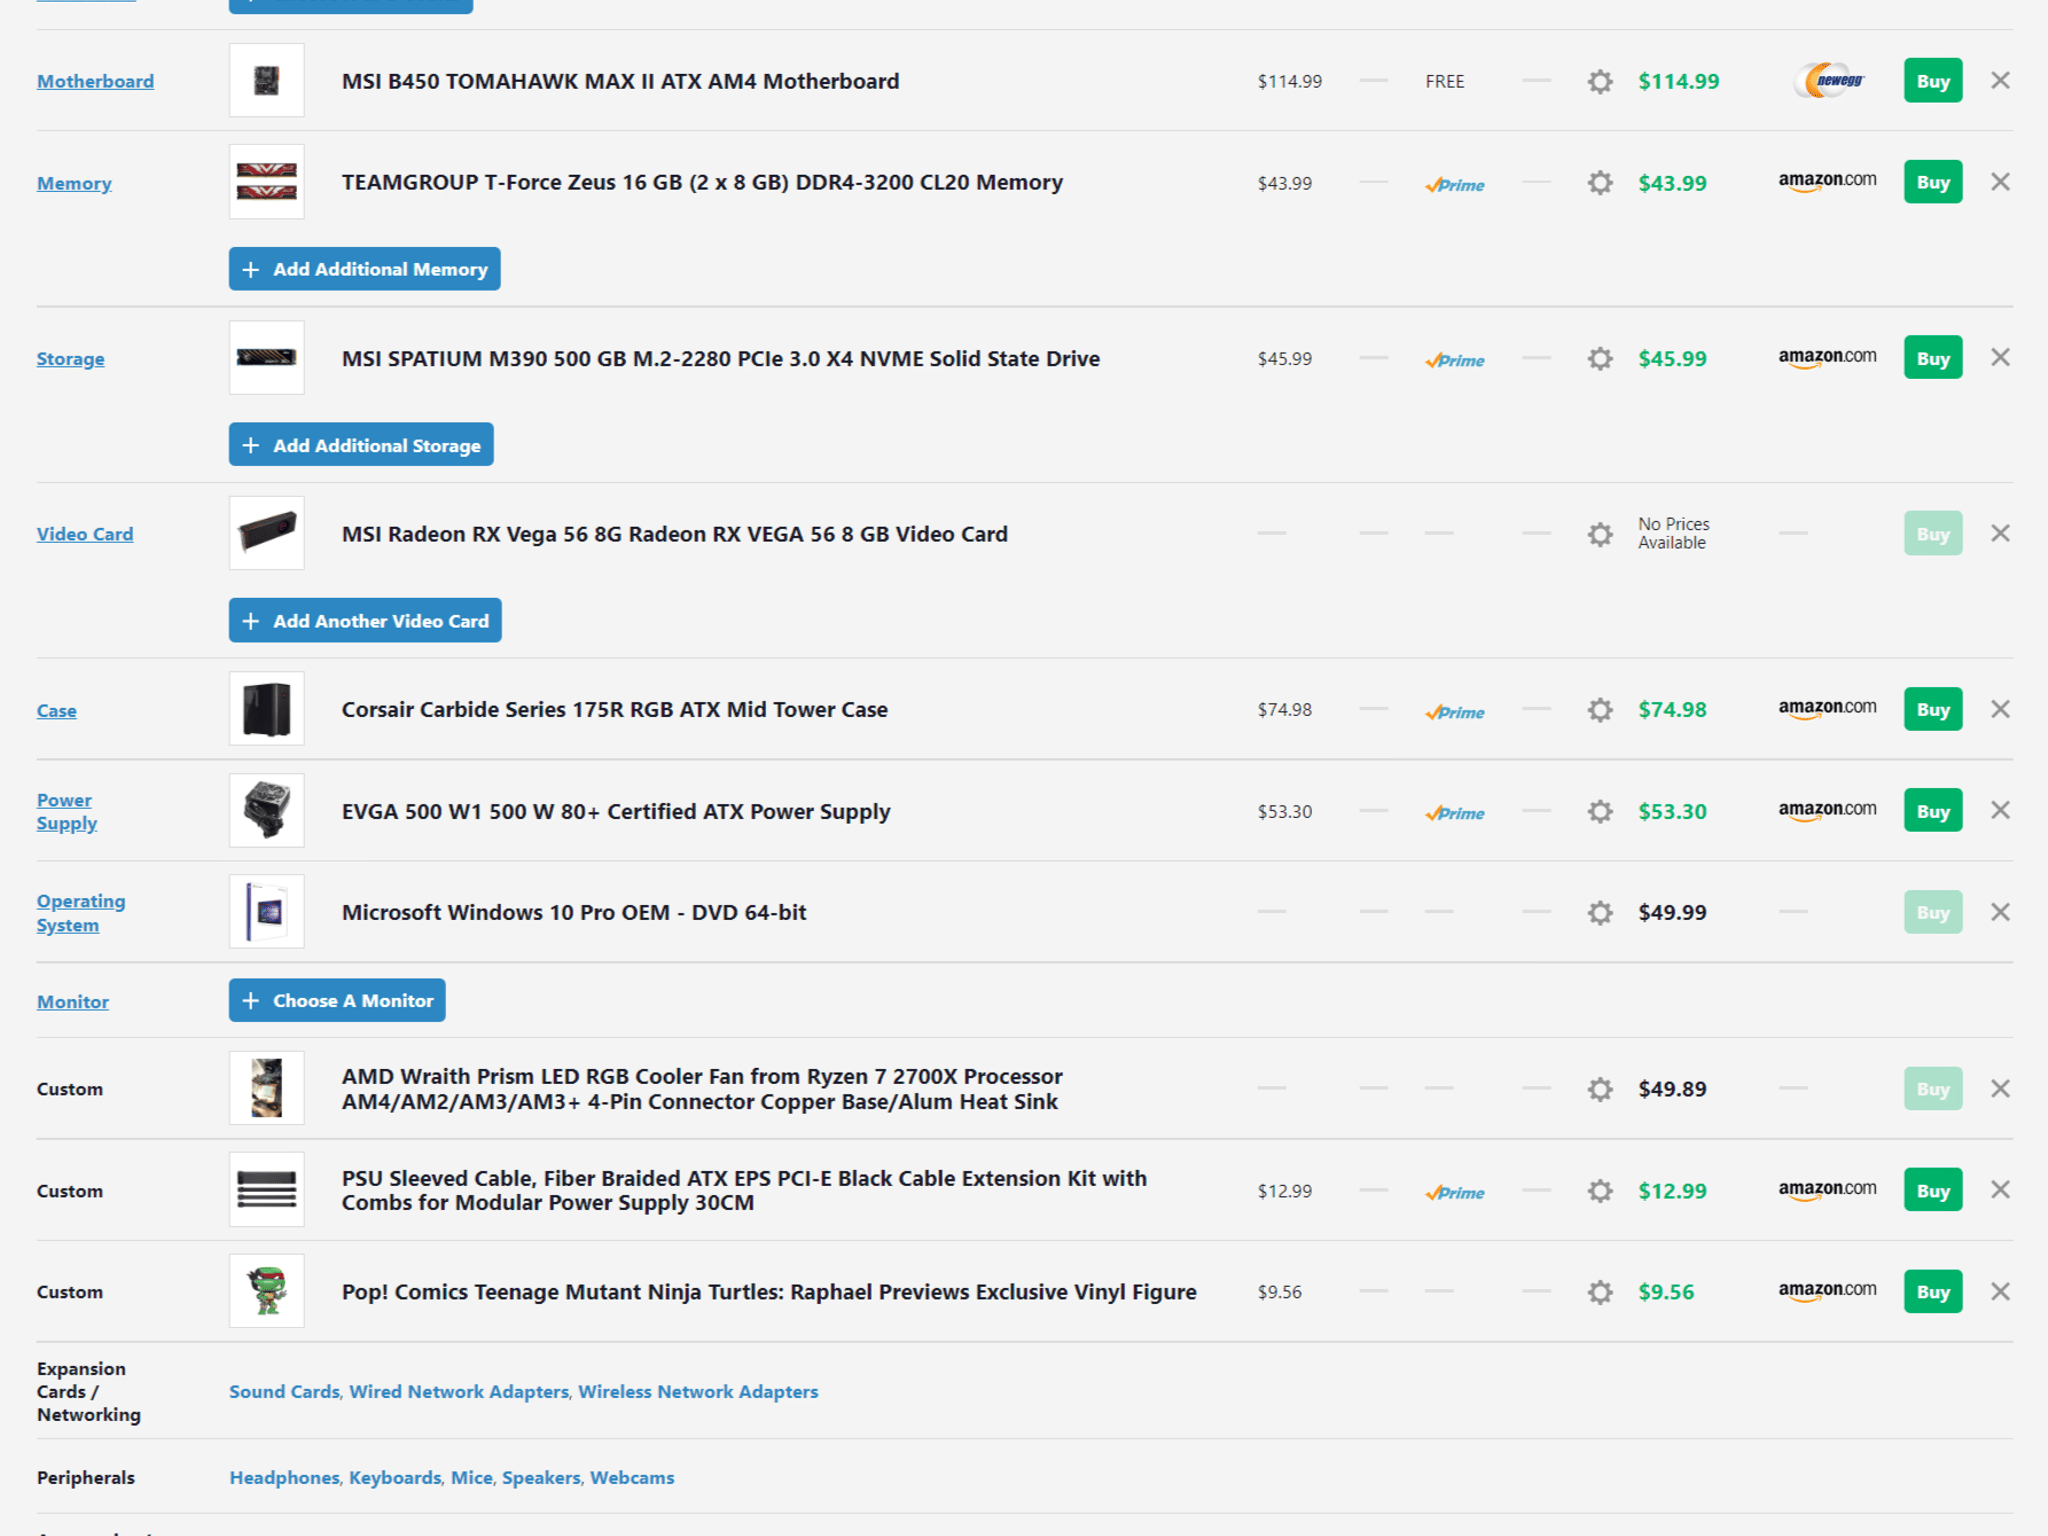Click gear icon on Raphael Vinyl Figure row
2048x1536 pixels.
1600,1292
